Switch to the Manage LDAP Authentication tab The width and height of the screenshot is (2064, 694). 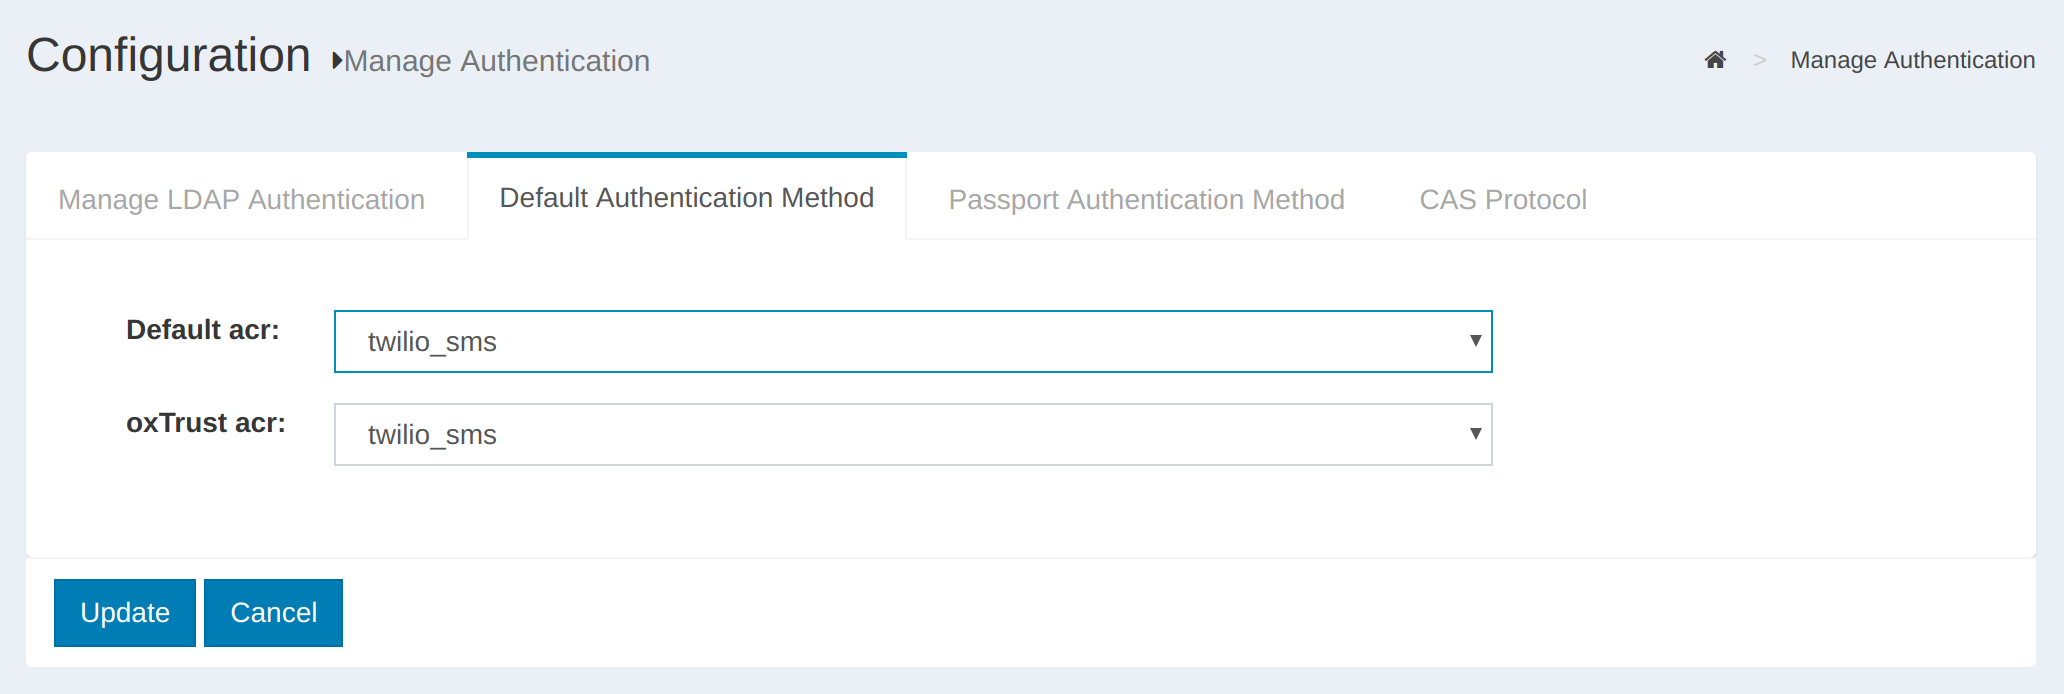tap(241, 199)
